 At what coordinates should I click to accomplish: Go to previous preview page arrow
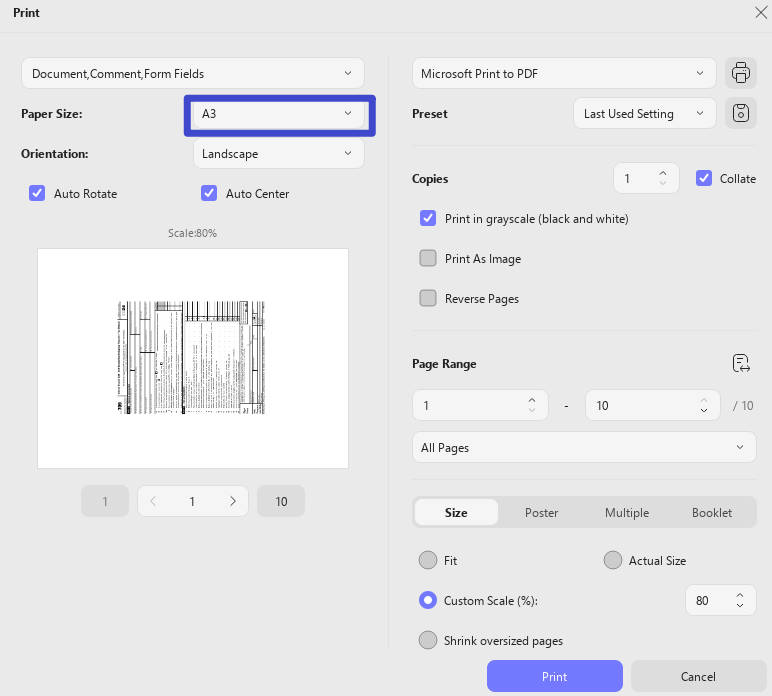pos(153,501)
